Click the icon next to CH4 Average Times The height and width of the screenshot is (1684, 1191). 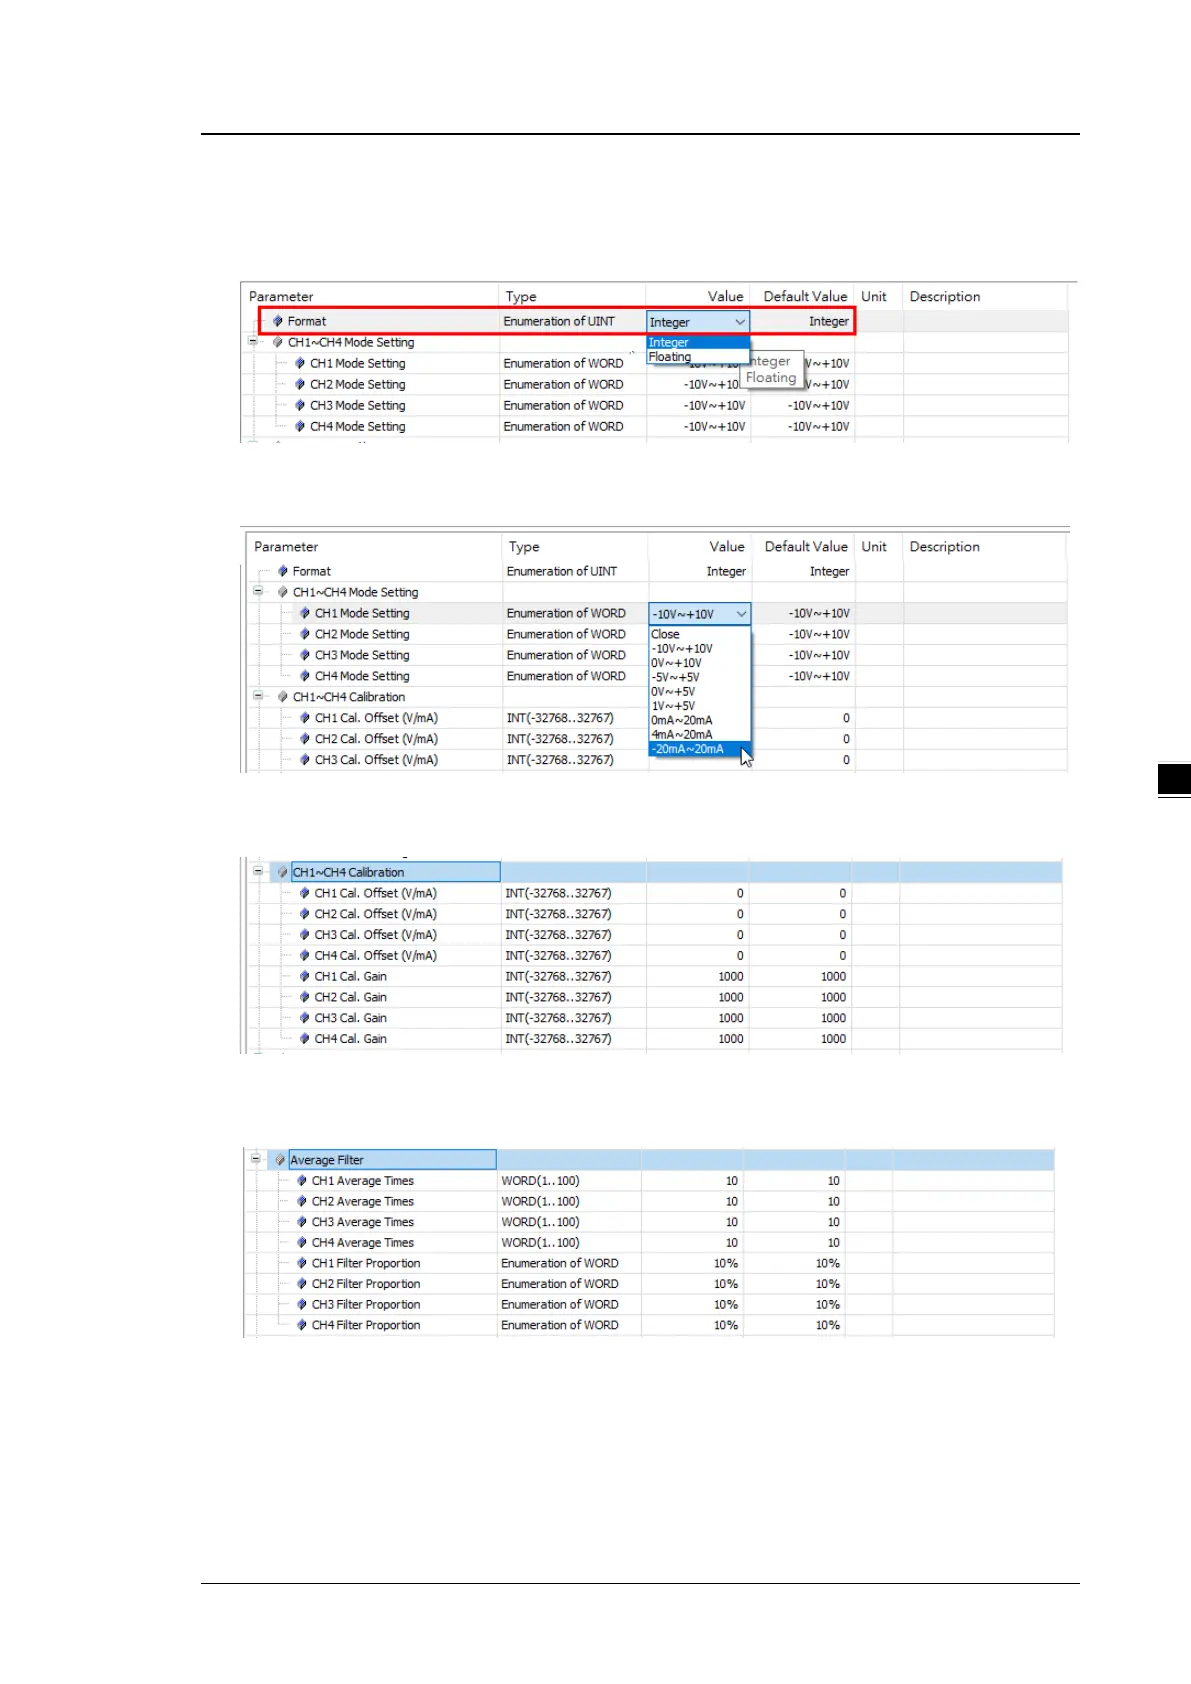(302, 1243)
